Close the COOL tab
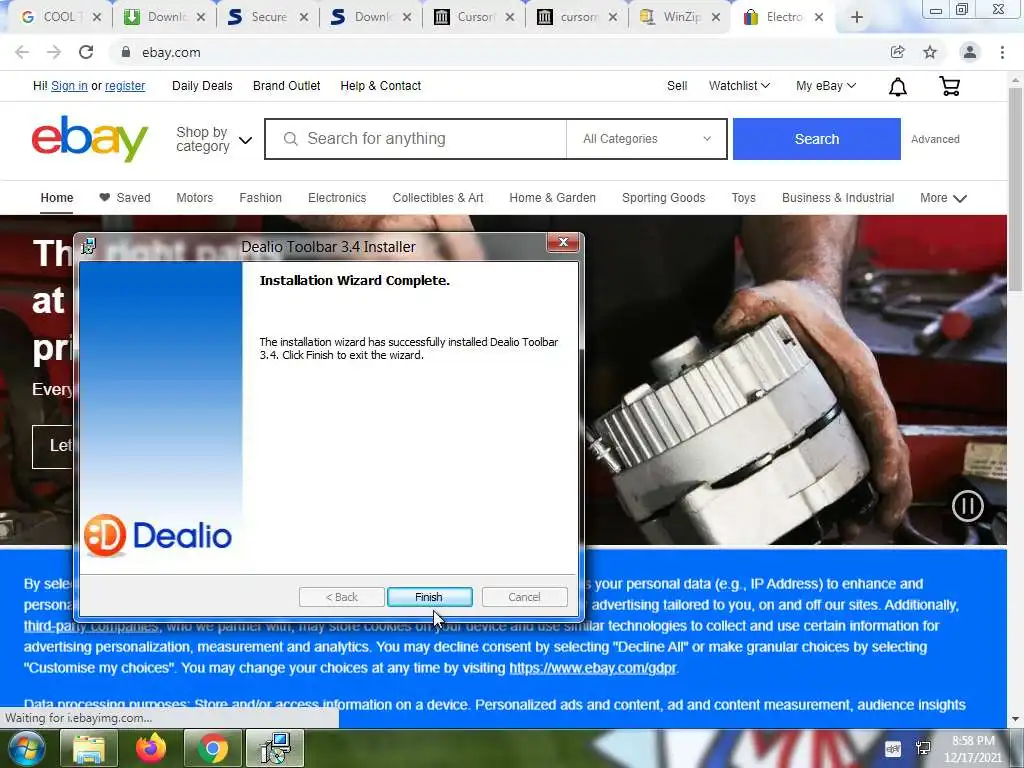This screenshot has height=768, width=1024. coord(97,17)
